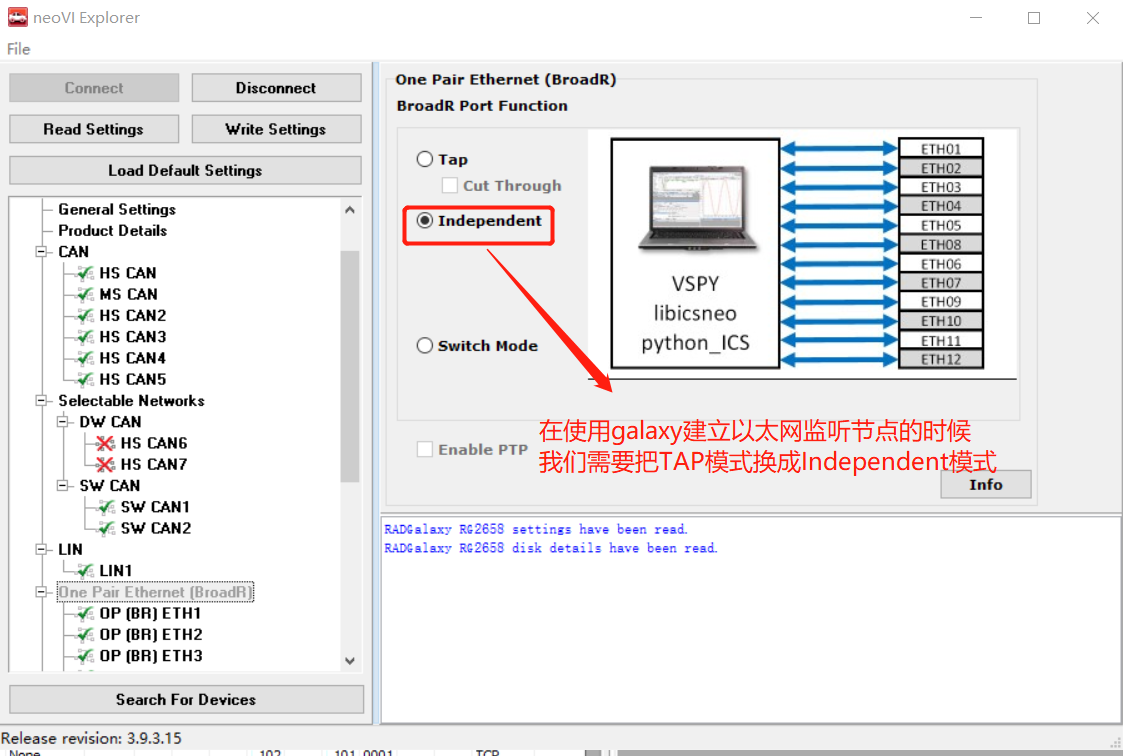The image size is (1123, 756).
Task: Toggle the Enable PTP checkbox
Action: tap(425, 450)
